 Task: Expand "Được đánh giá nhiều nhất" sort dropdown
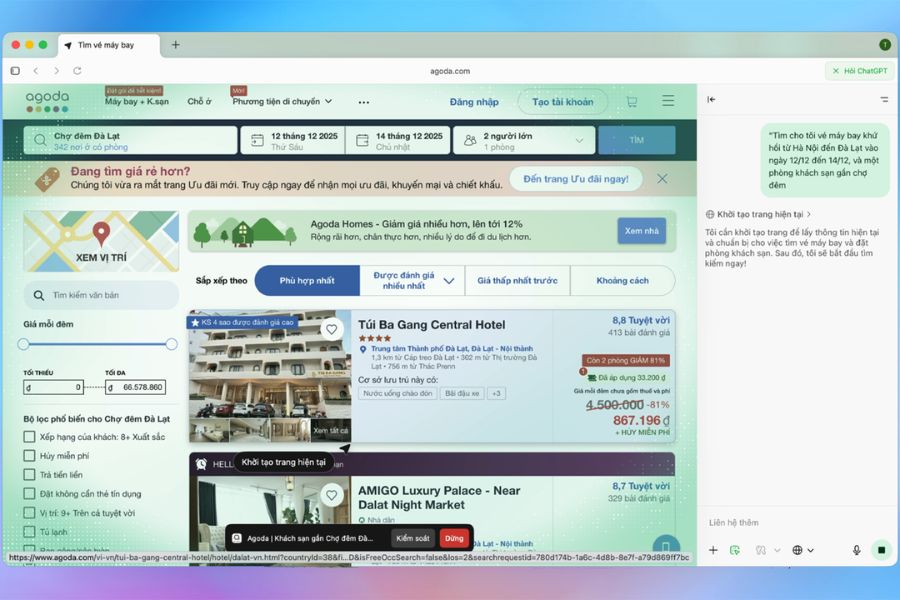pos(449,281)
